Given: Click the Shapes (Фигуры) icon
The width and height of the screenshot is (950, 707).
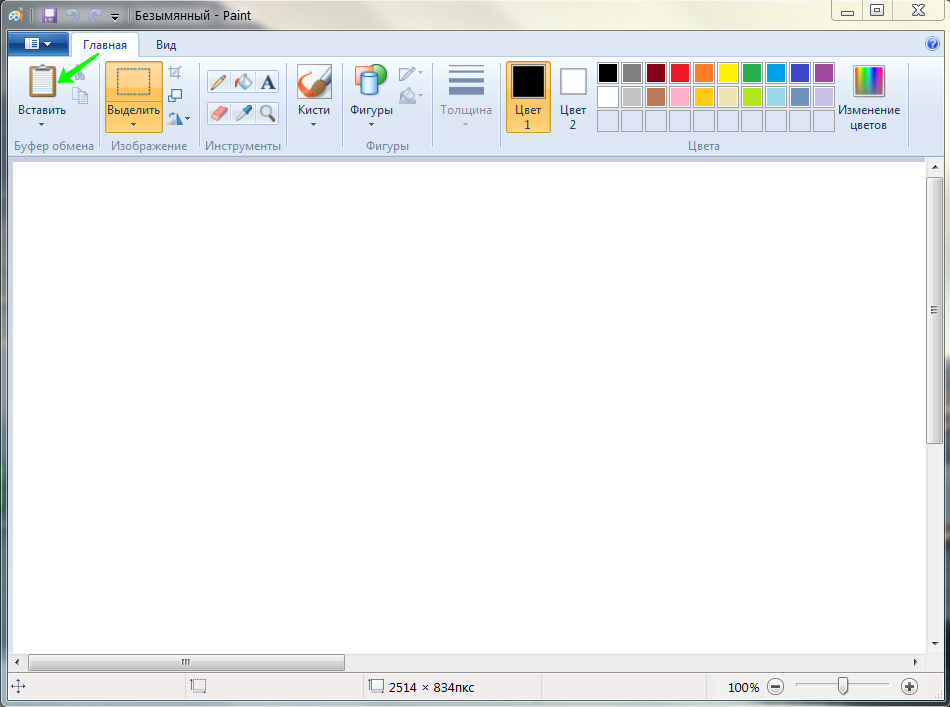Looking at the screenshot, I should 371,81.
